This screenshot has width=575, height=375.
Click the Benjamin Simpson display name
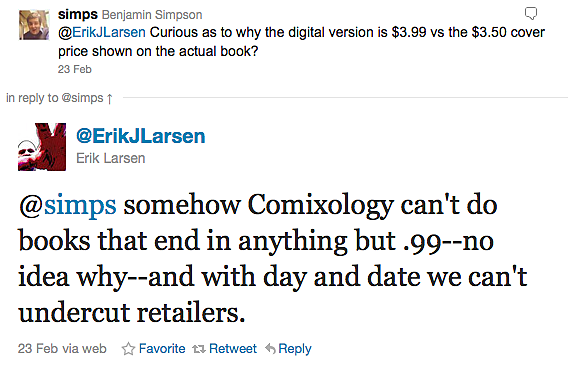[x=152, y=15]
